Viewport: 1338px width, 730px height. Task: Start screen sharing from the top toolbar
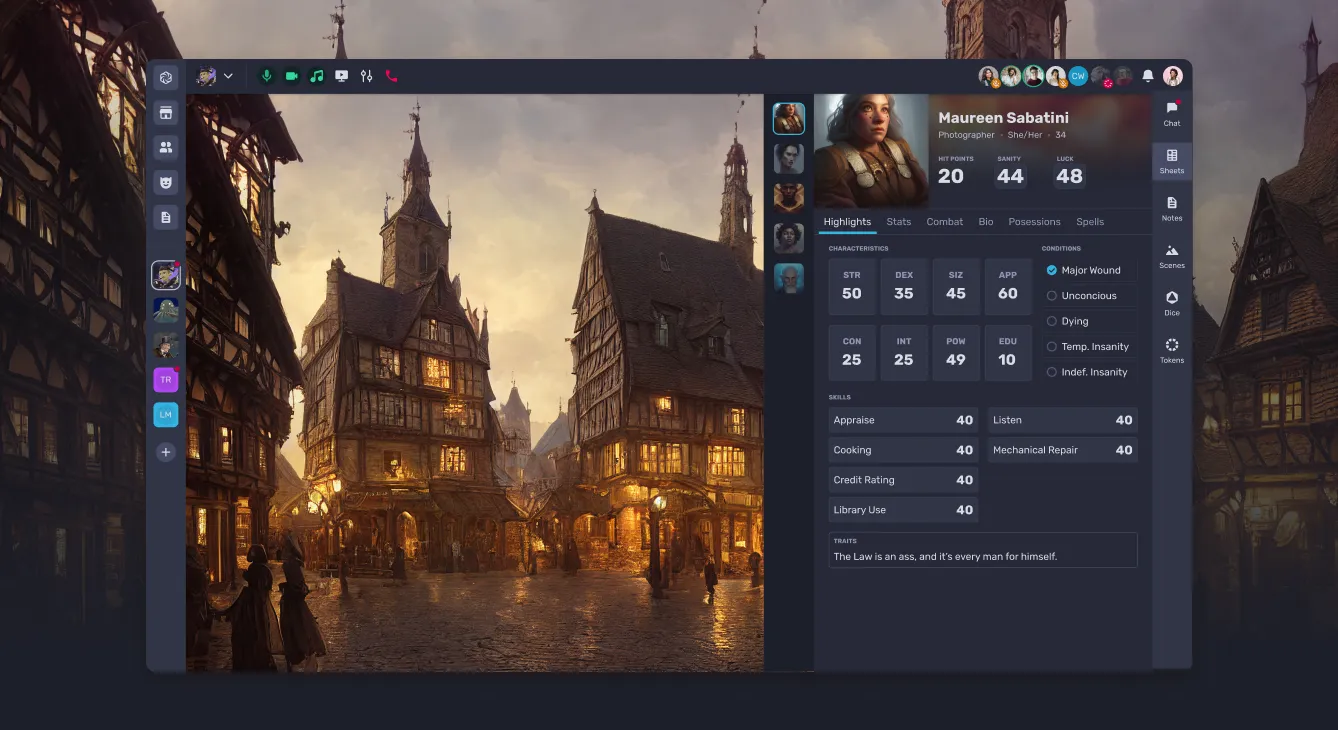click(x=341, y=75)
